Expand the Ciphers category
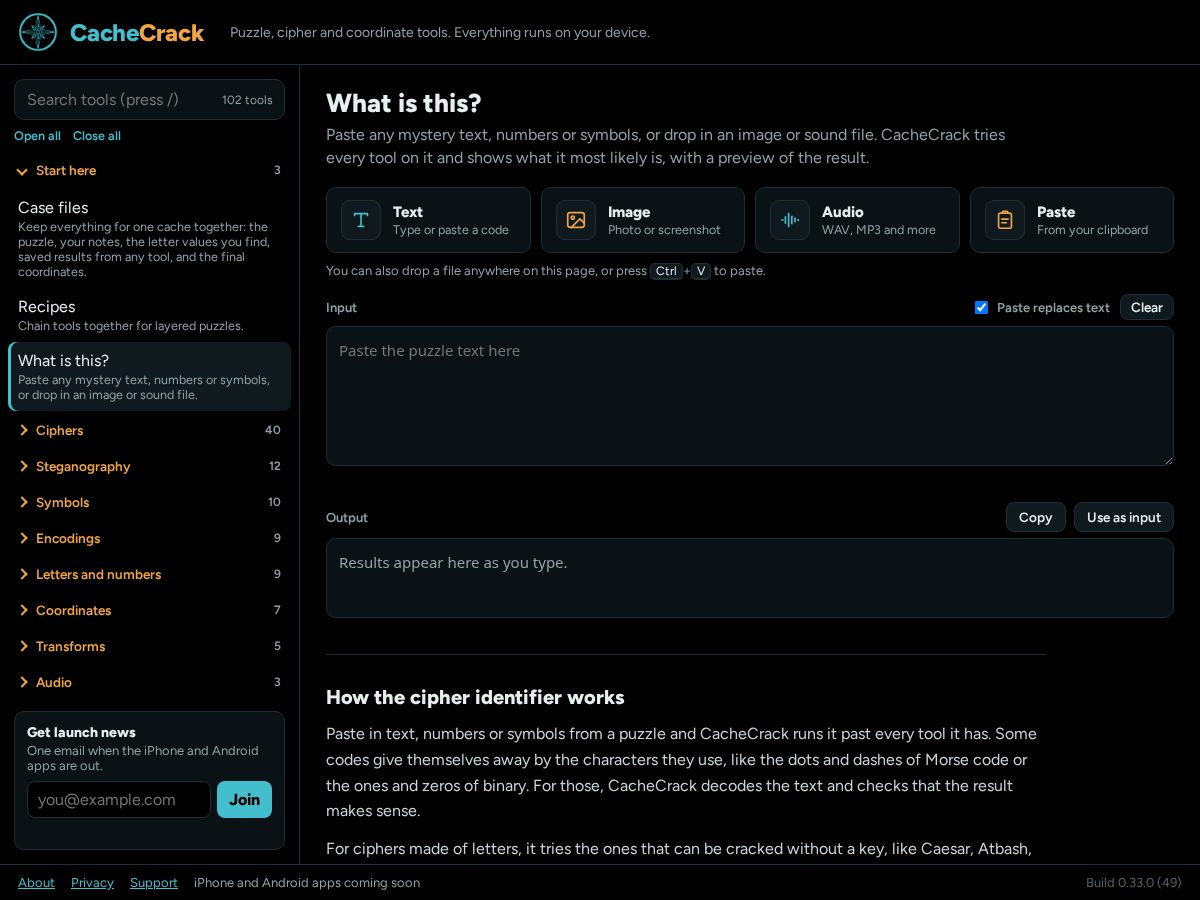 149,430
